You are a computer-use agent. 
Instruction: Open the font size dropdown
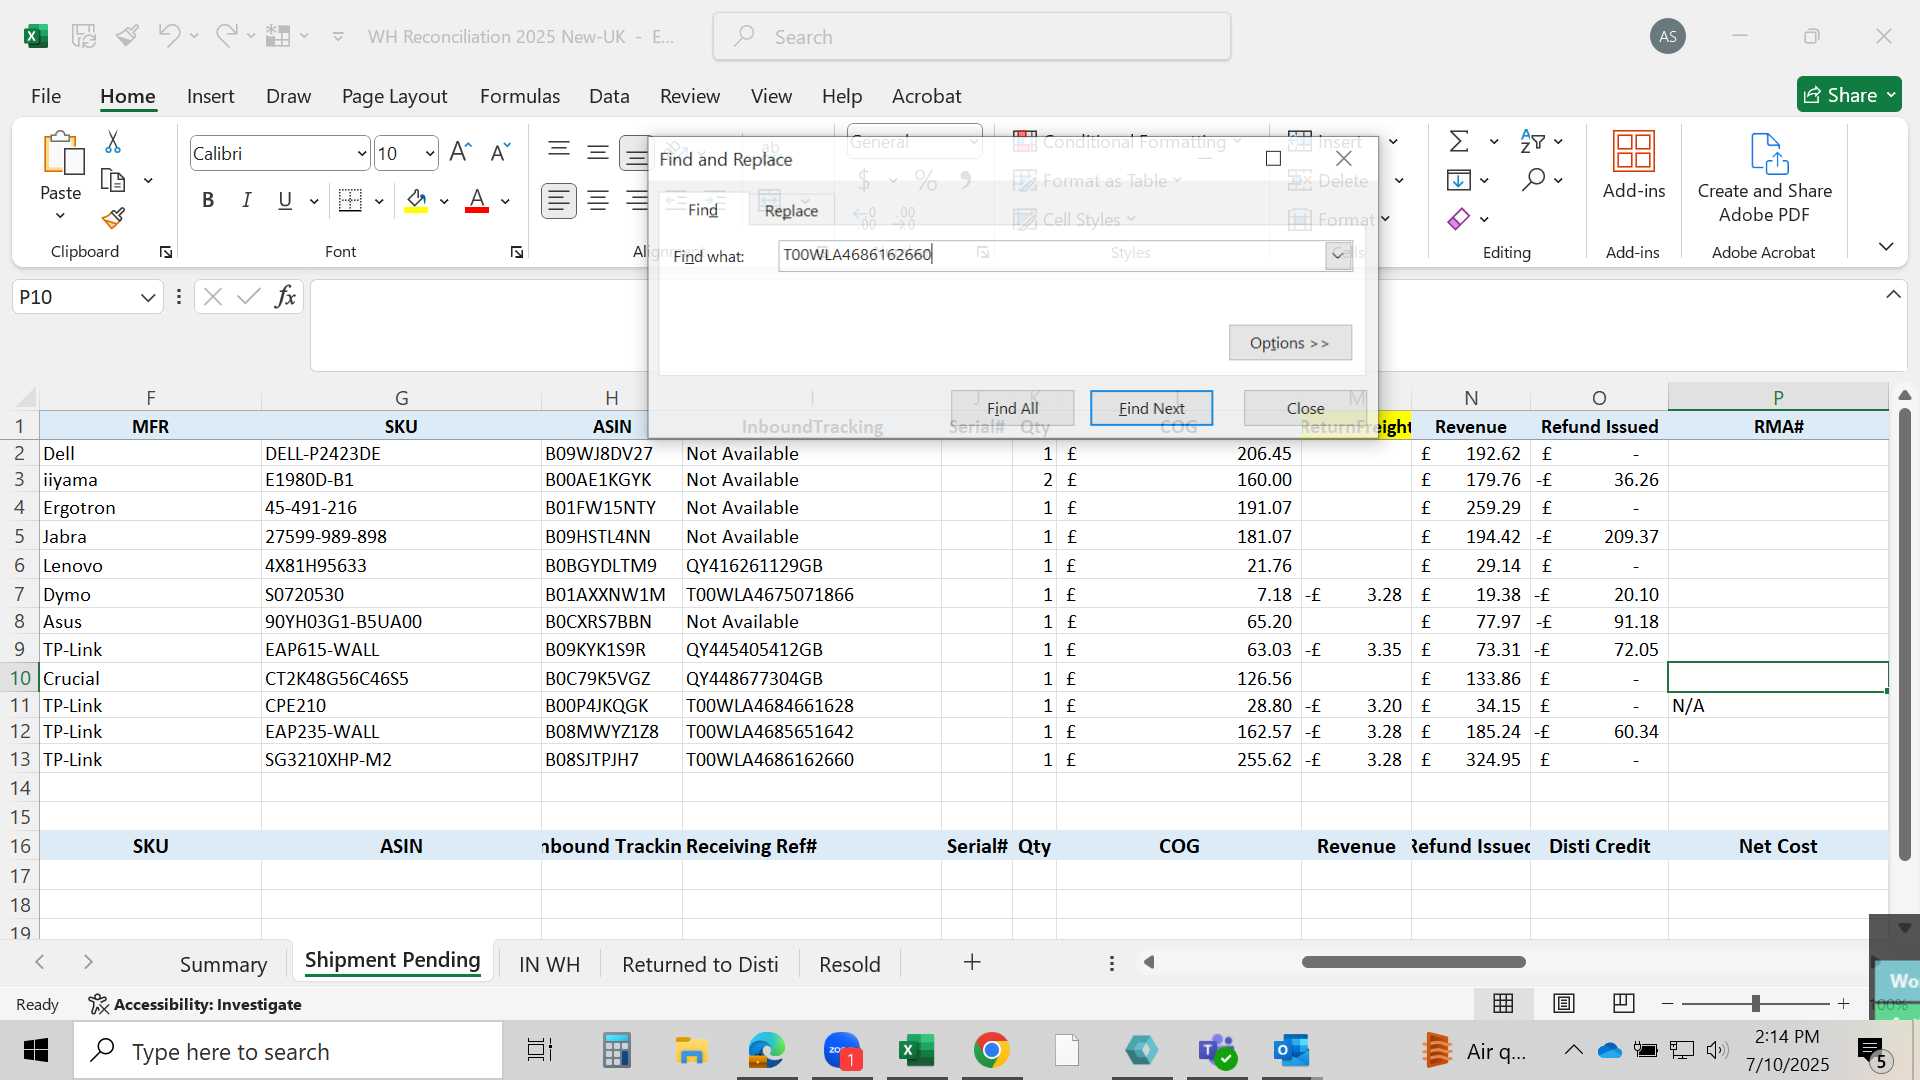pyautogui.click(x=430, y=153)
